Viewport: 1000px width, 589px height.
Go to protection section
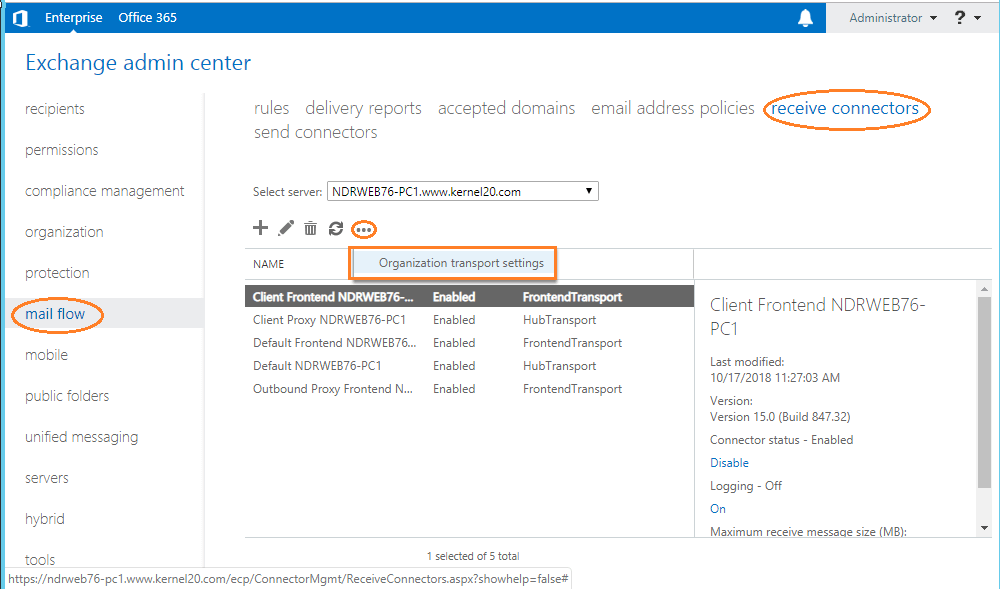pyautogui.click(x=57, y=273)
